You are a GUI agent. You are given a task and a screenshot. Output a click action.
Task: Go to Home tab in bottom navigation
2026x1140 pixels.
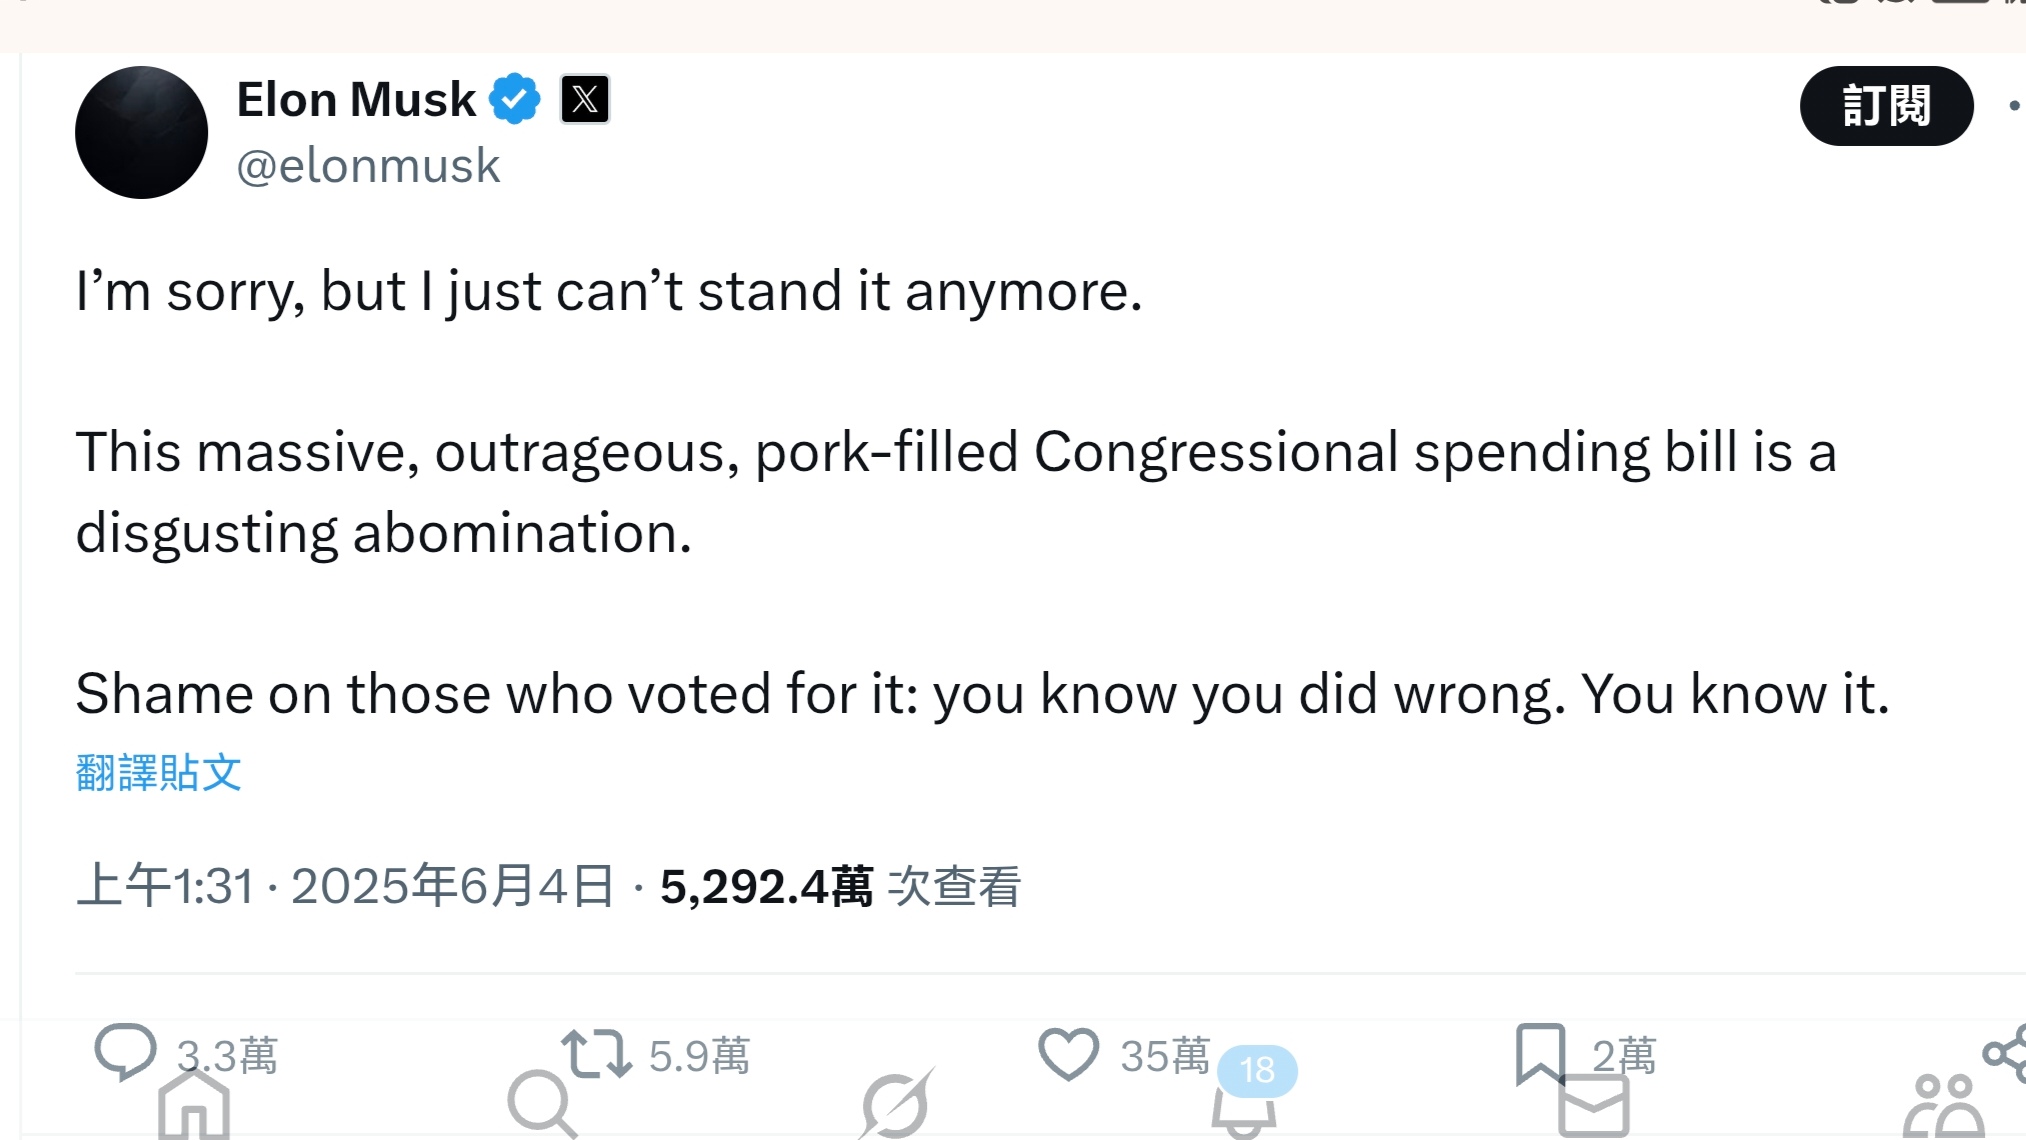click(194, 1106)
